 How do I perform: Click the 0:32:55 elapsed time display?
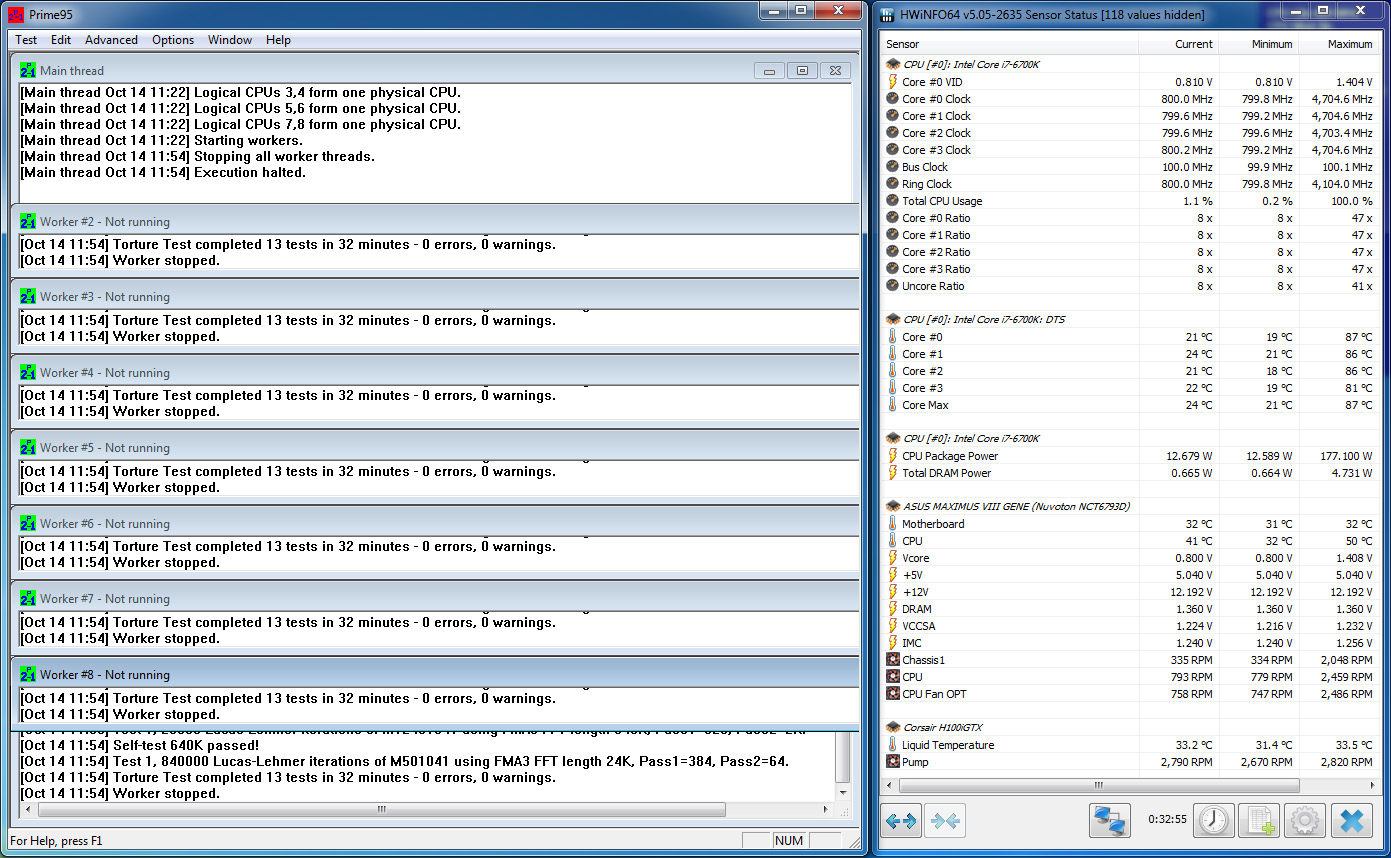click(x=1167, y=820)
